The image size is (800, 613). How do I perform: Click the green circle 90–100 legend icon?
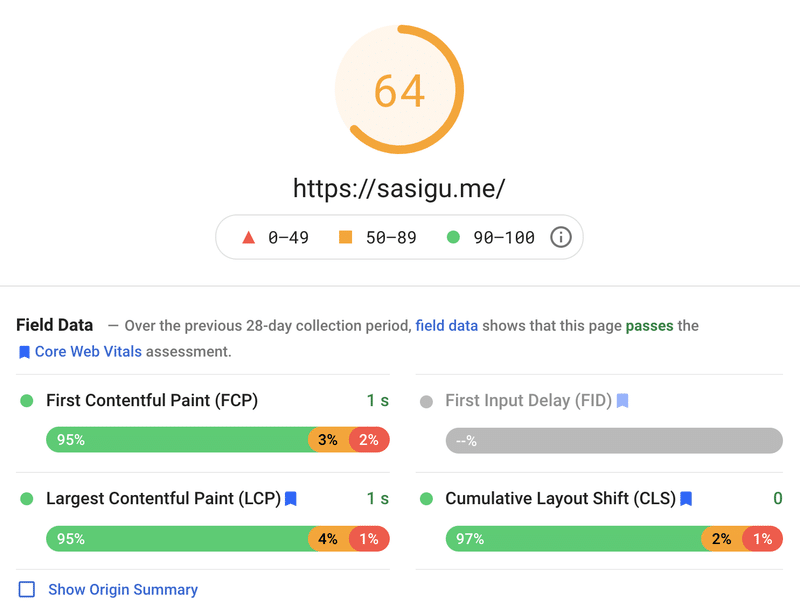[x=453, y=238]
